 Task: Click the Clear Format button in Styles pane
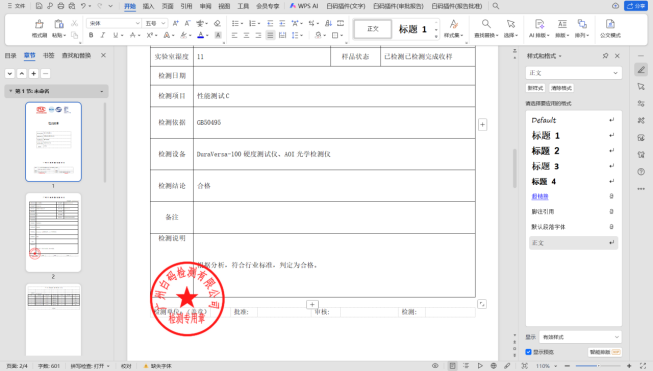[561, 88]
